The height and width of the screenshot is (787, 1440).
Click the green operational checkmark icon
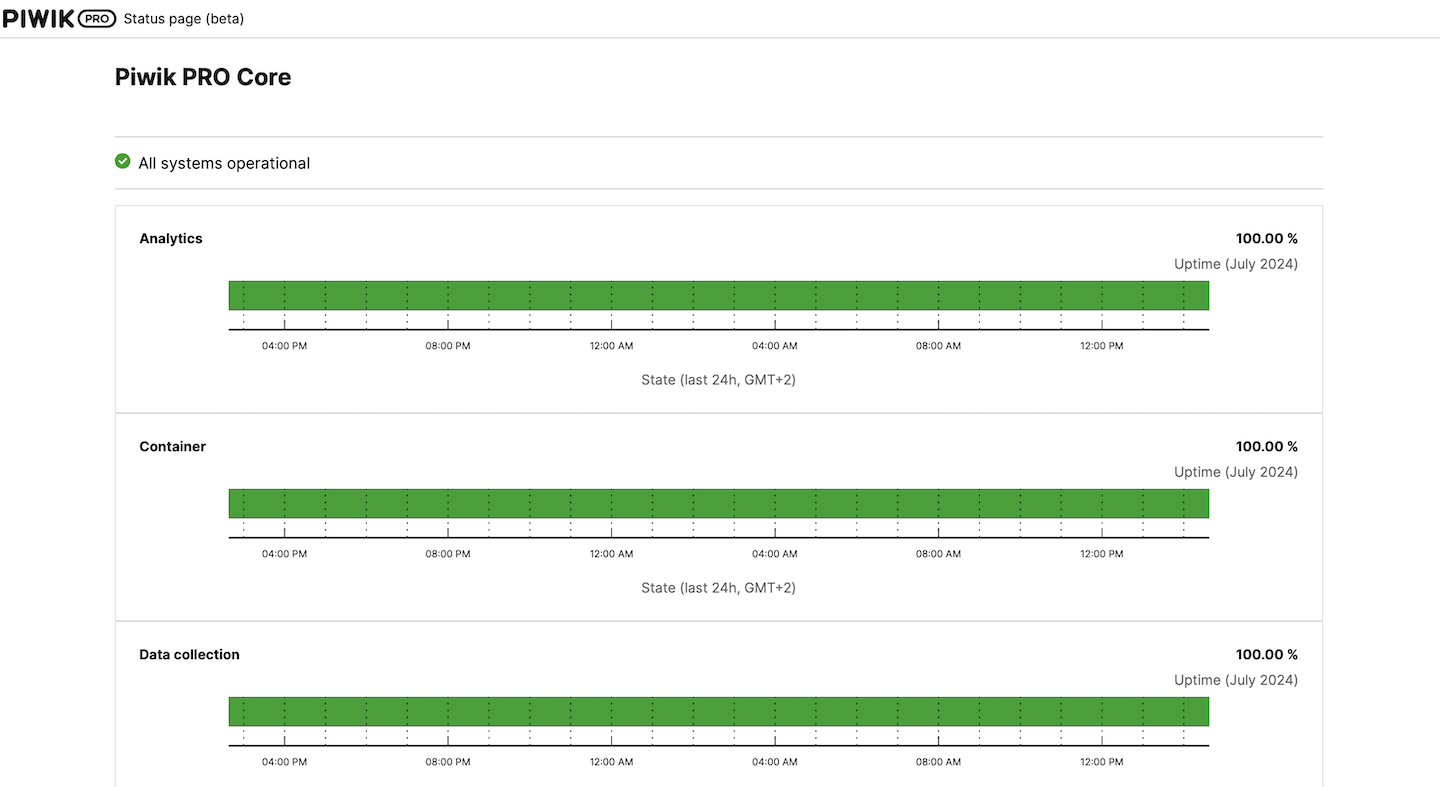click(123, 161)
